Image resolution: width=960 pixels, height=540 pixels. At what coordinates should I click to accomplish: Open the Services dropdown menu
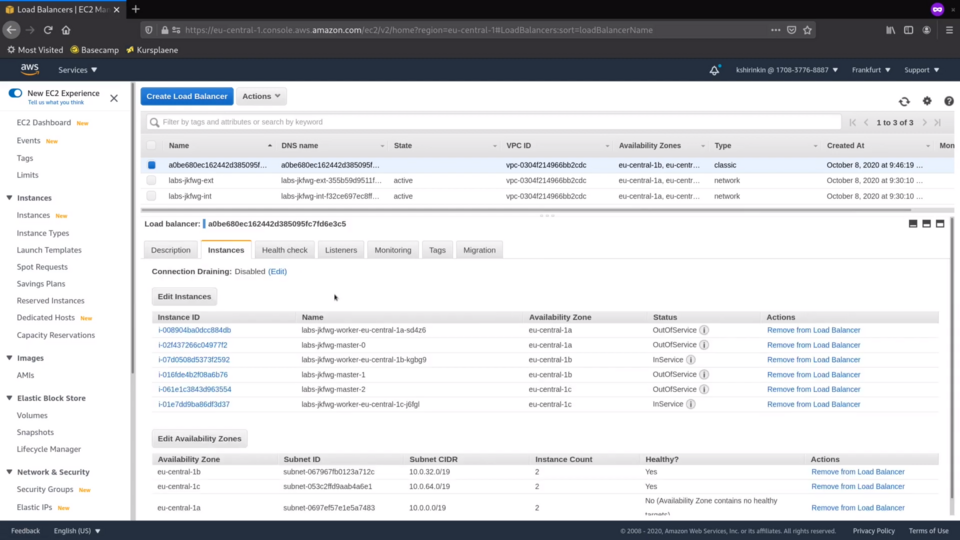click(77, 70)
